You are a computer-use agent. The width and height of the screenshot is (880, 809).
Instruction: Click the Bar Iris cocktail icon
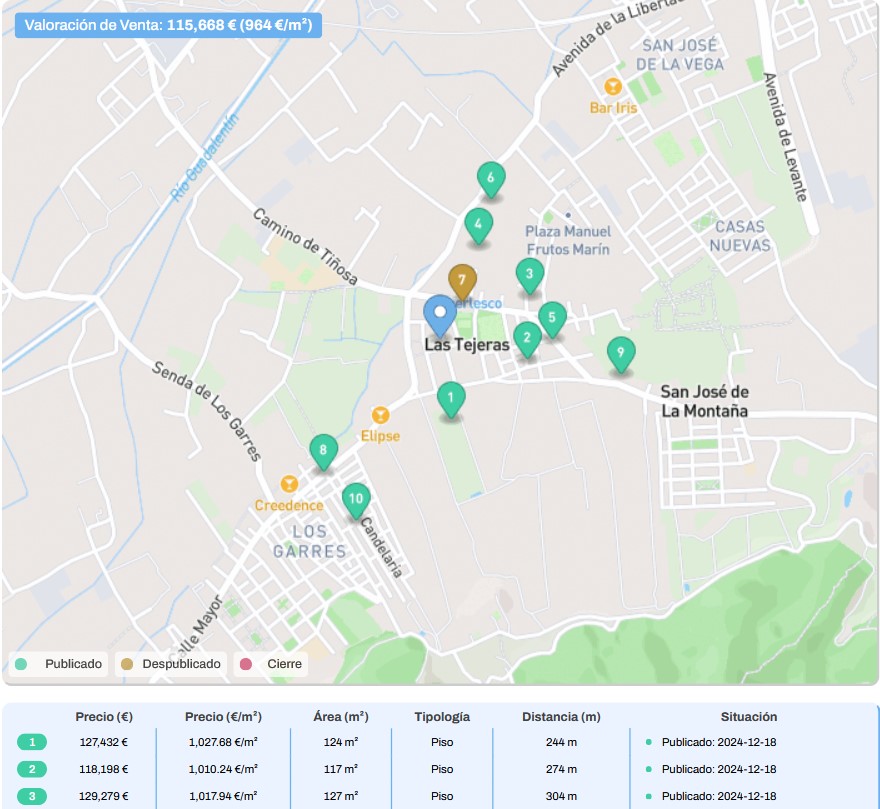[x=613, y=87]
